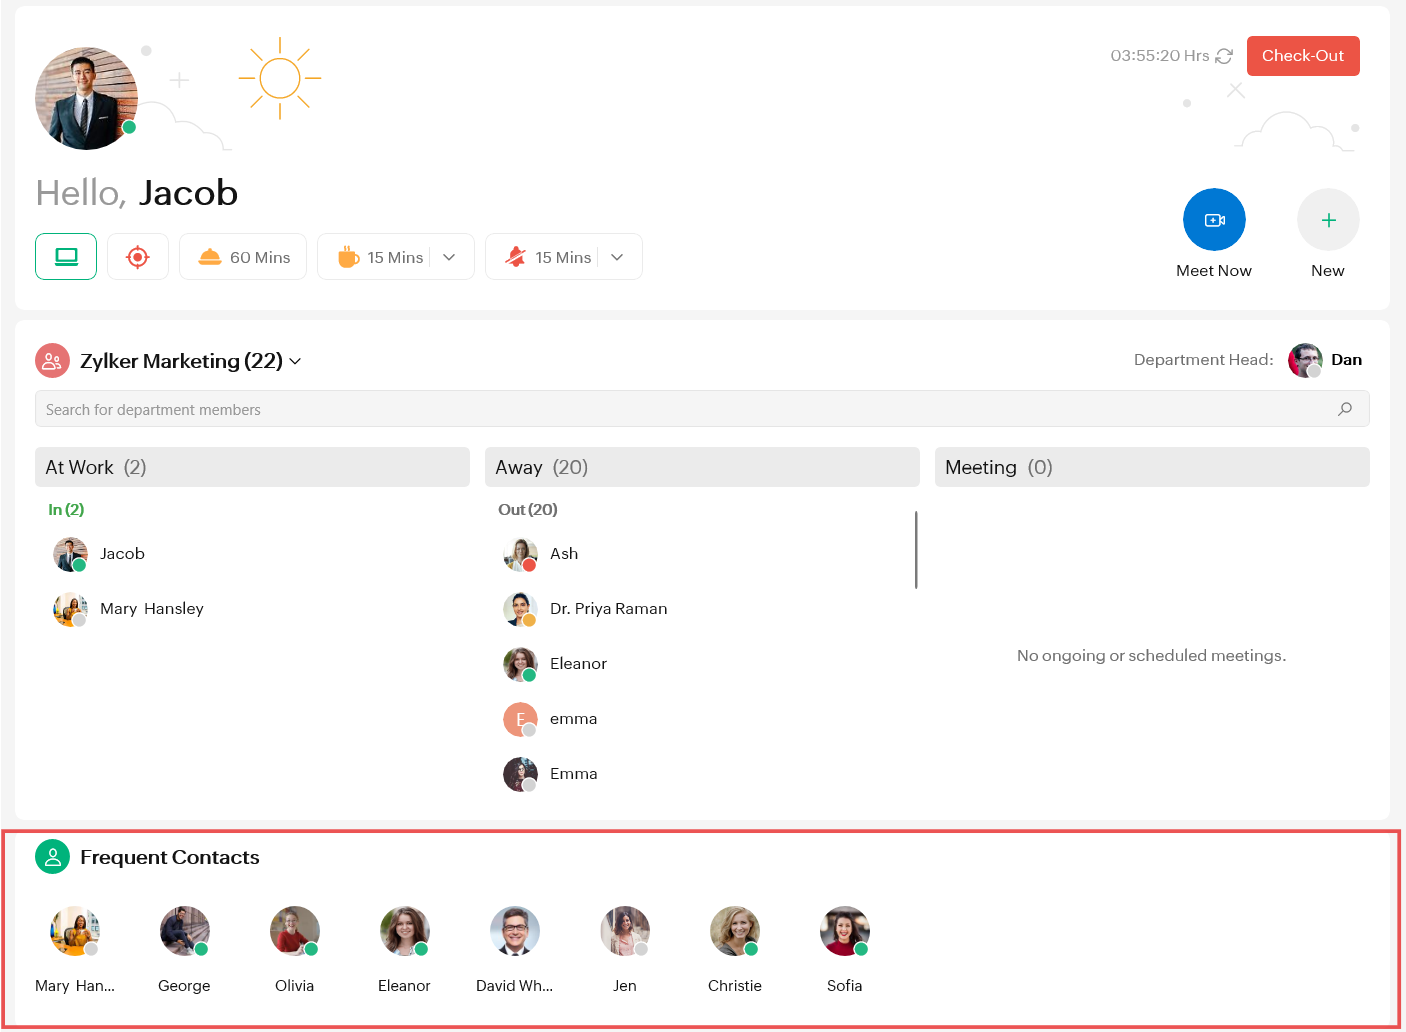Expand the Zylker Marketing department dropdown
The height and width of the screenshot is (1032, 1406).
295,361
